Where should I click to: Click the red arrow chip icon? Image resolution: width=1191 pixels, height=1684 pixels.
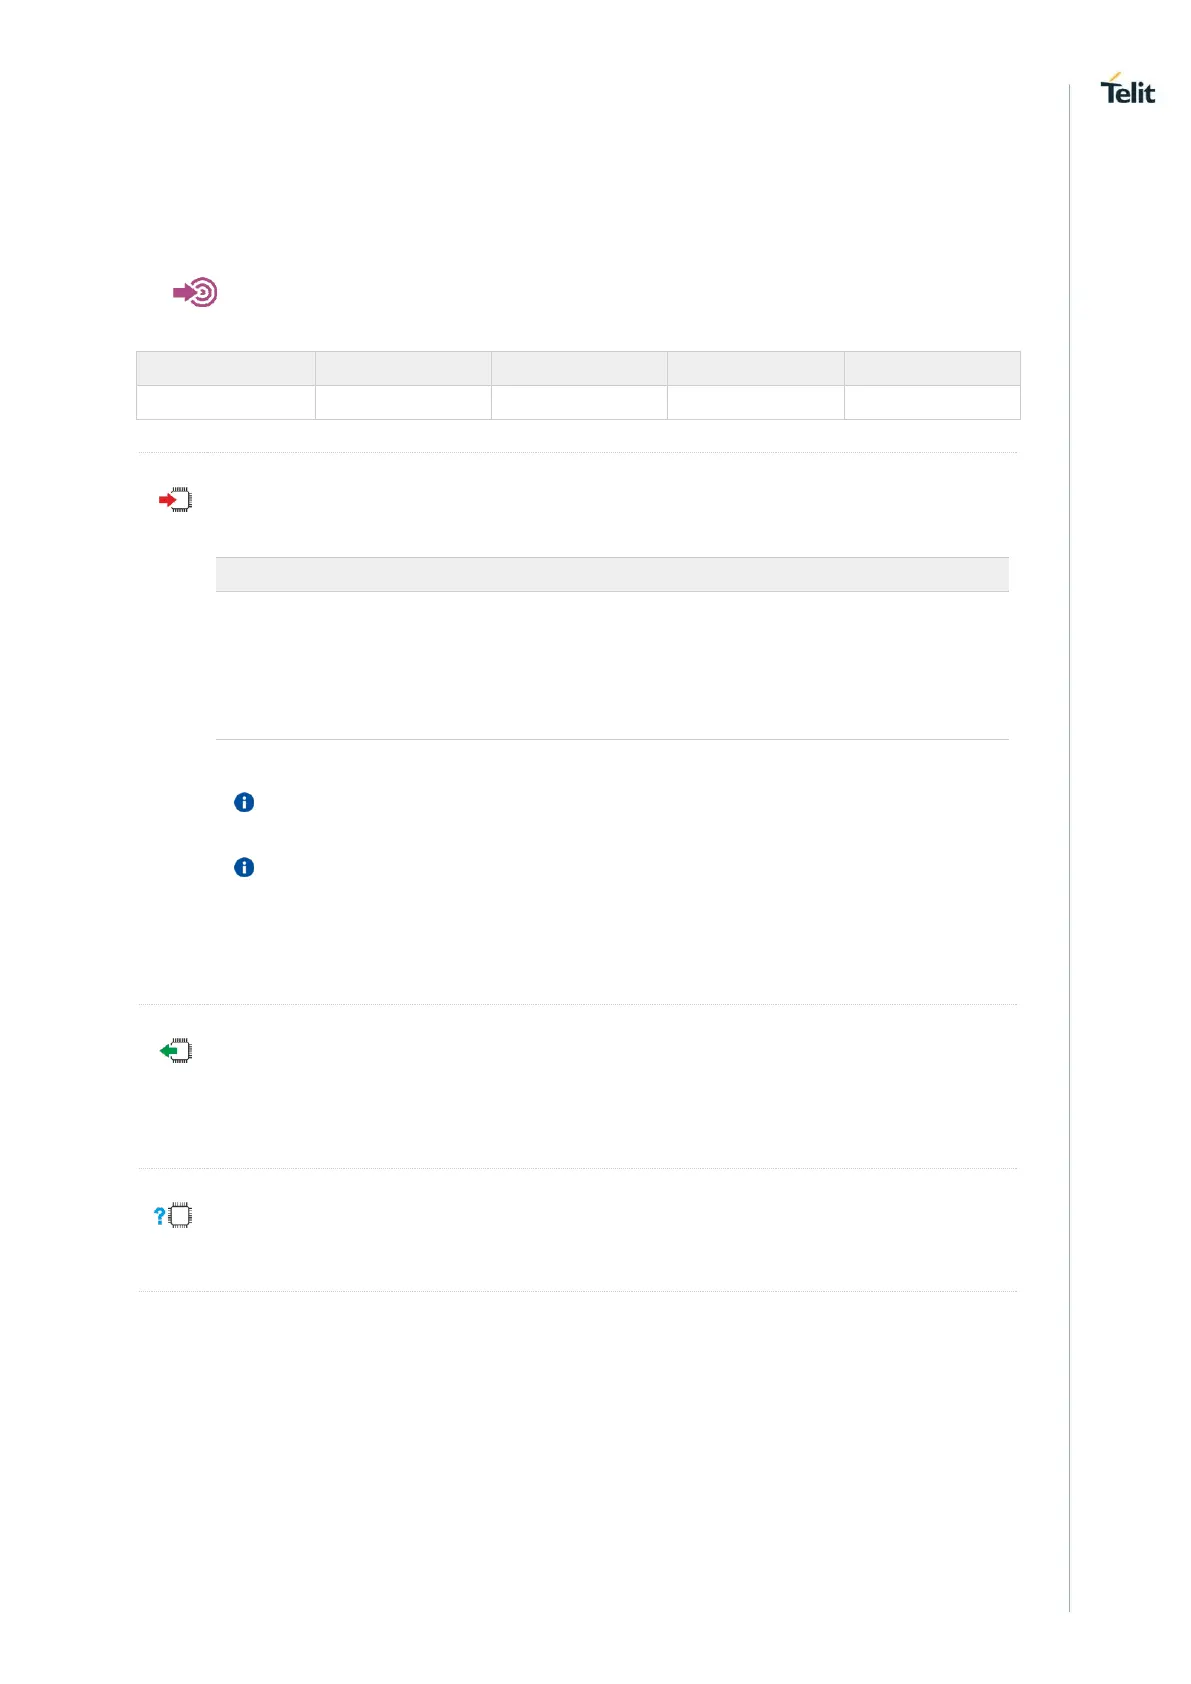click(x=176, y=499)
